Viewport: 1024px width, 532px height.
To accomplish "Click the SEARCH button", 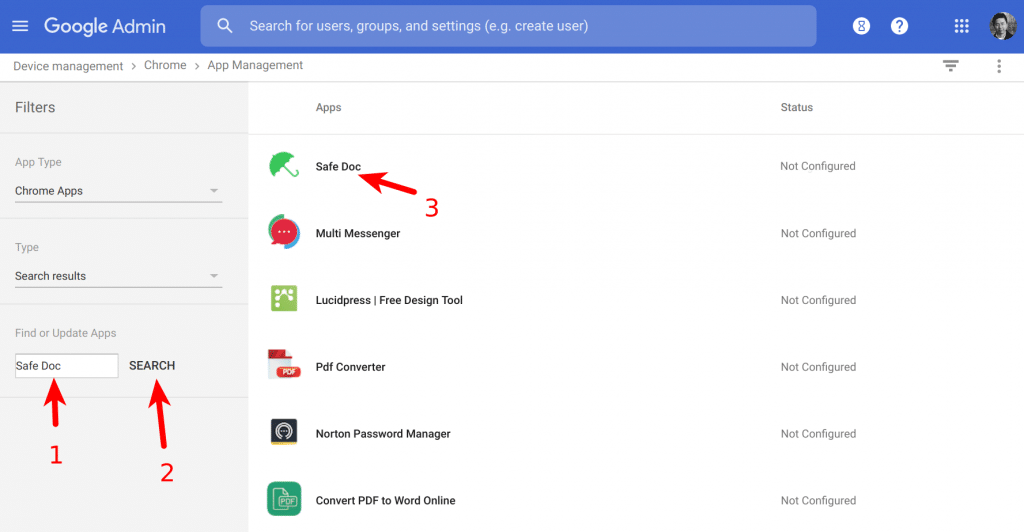I will click(x=152, y=366).
